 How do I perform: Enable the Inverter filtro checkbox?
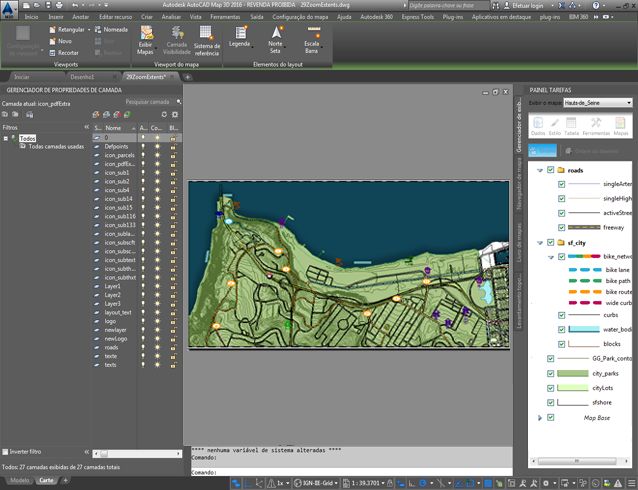pyautogui.click(x=6, y=452)
